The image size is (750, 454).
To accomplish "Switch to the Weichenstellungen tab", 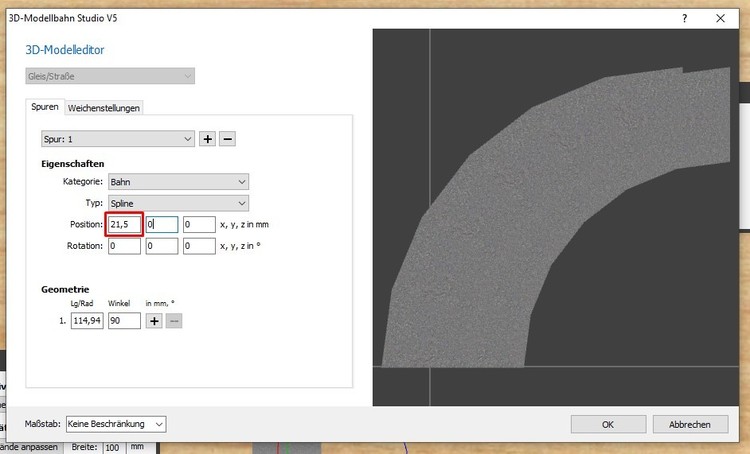I will [x=104, y=108].
